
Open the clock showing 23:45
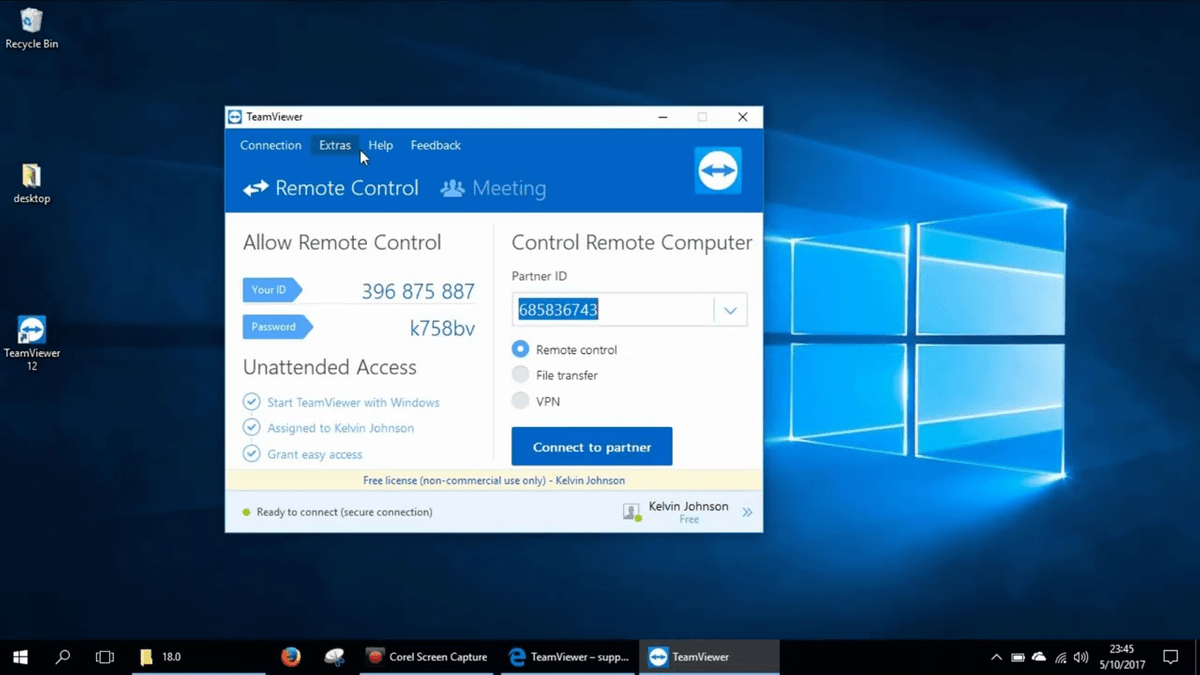(1121, 657)
